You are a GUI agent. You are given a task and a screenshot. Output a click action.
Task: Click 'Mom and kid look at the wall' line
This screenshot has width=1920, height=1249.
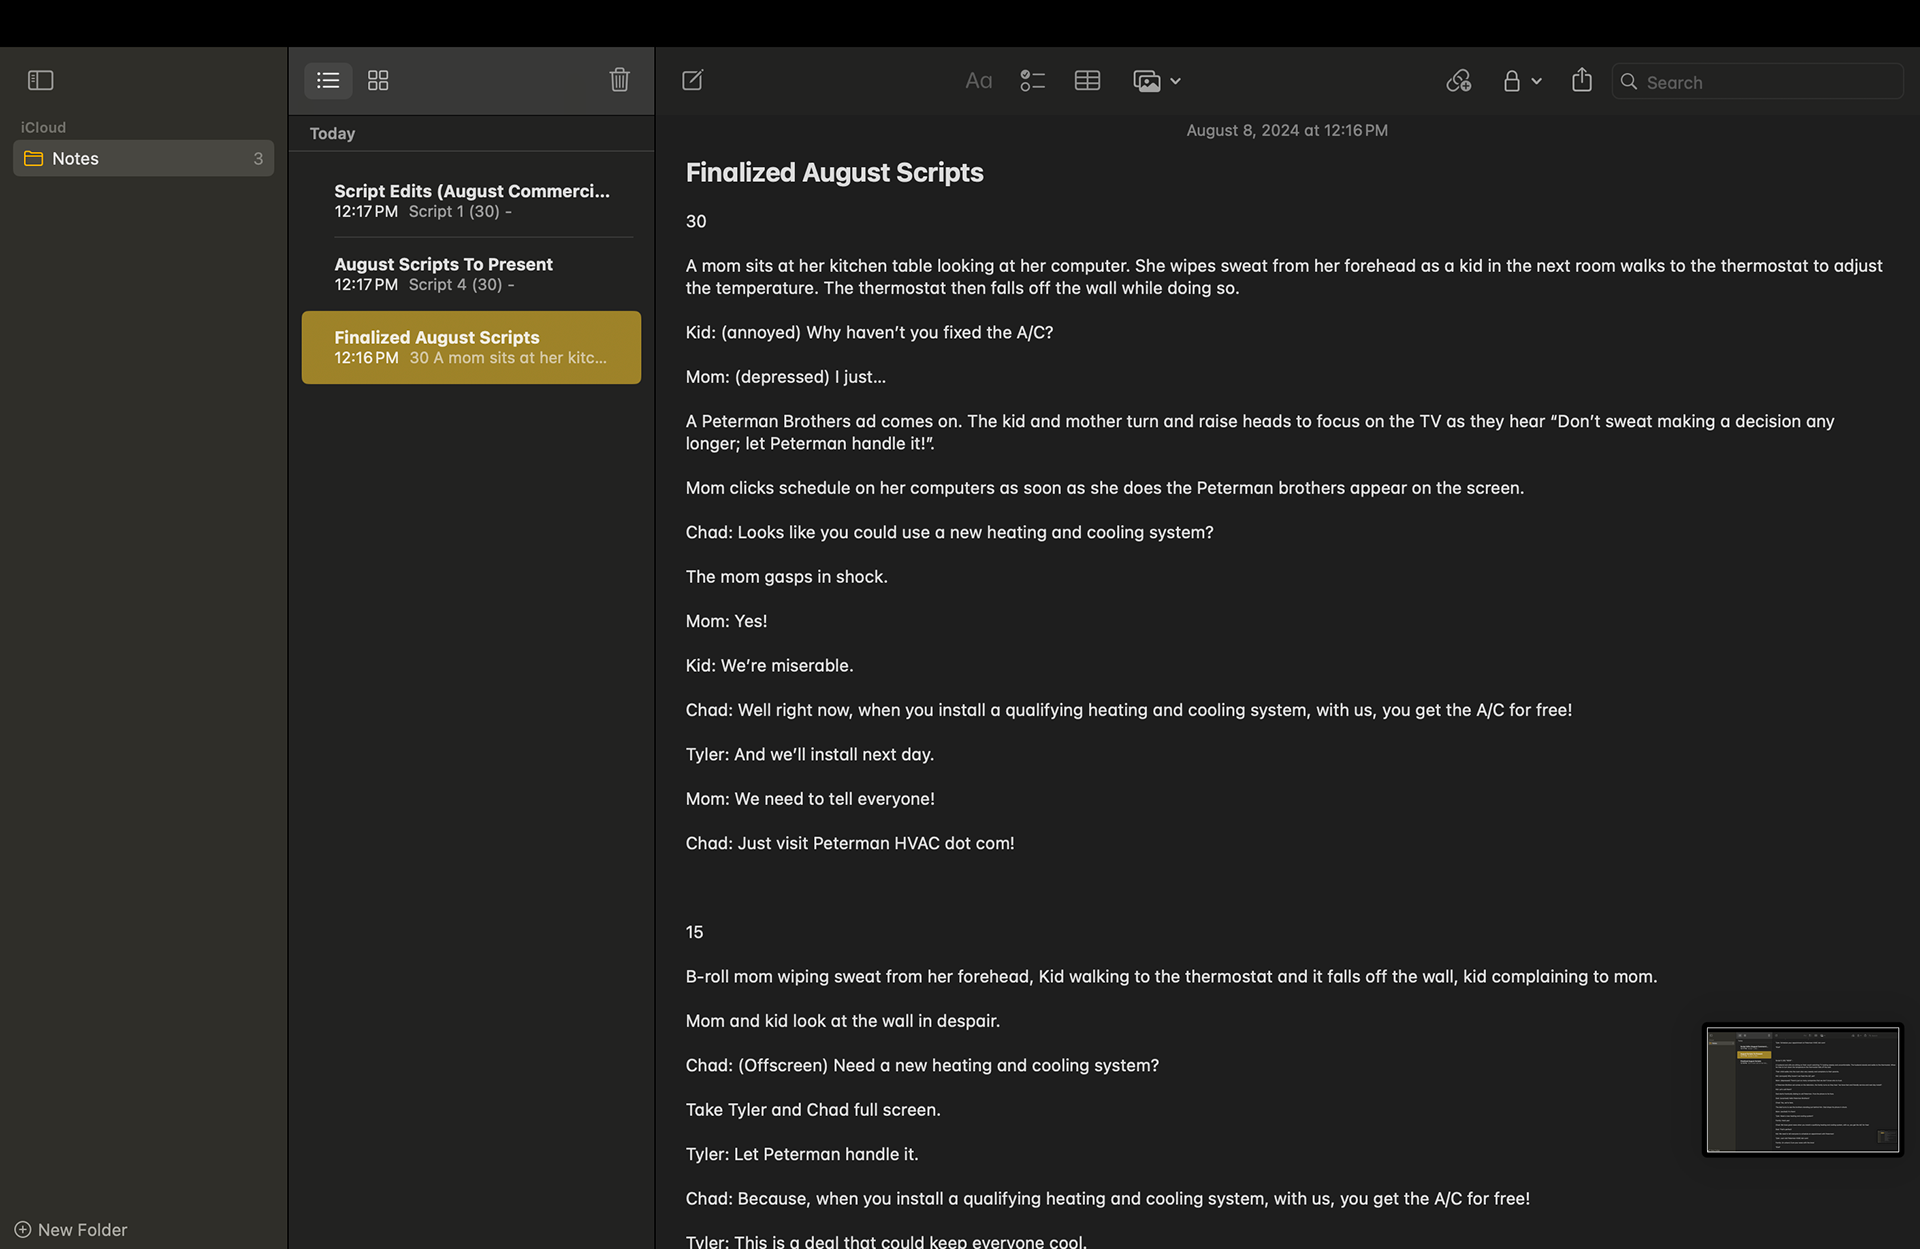842,1021
